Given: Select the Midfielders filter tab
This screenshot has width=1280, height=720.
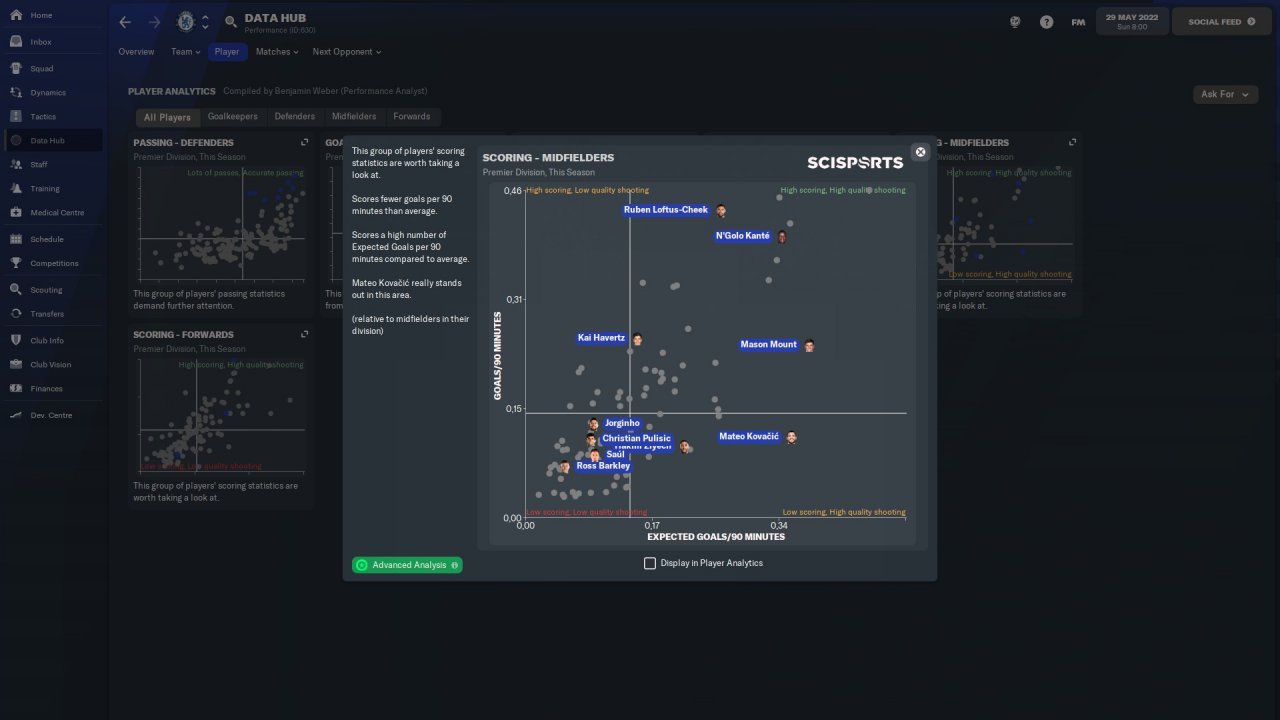Looking at the screenshot, I should point(354,117).
